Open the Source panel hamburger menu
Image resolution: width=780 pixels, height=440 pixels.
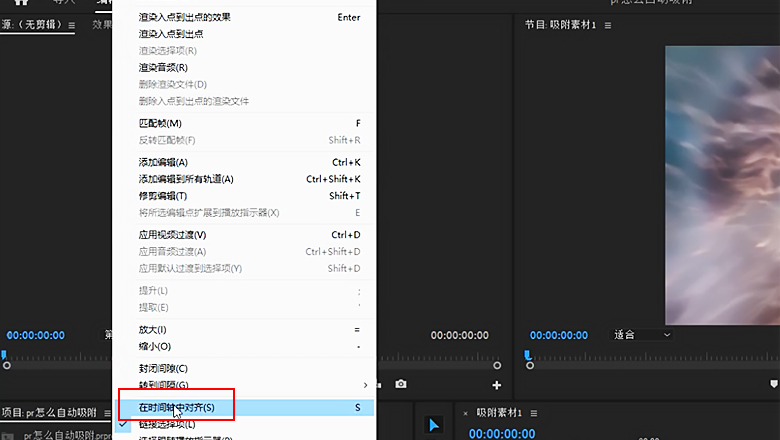pos(72,25)
